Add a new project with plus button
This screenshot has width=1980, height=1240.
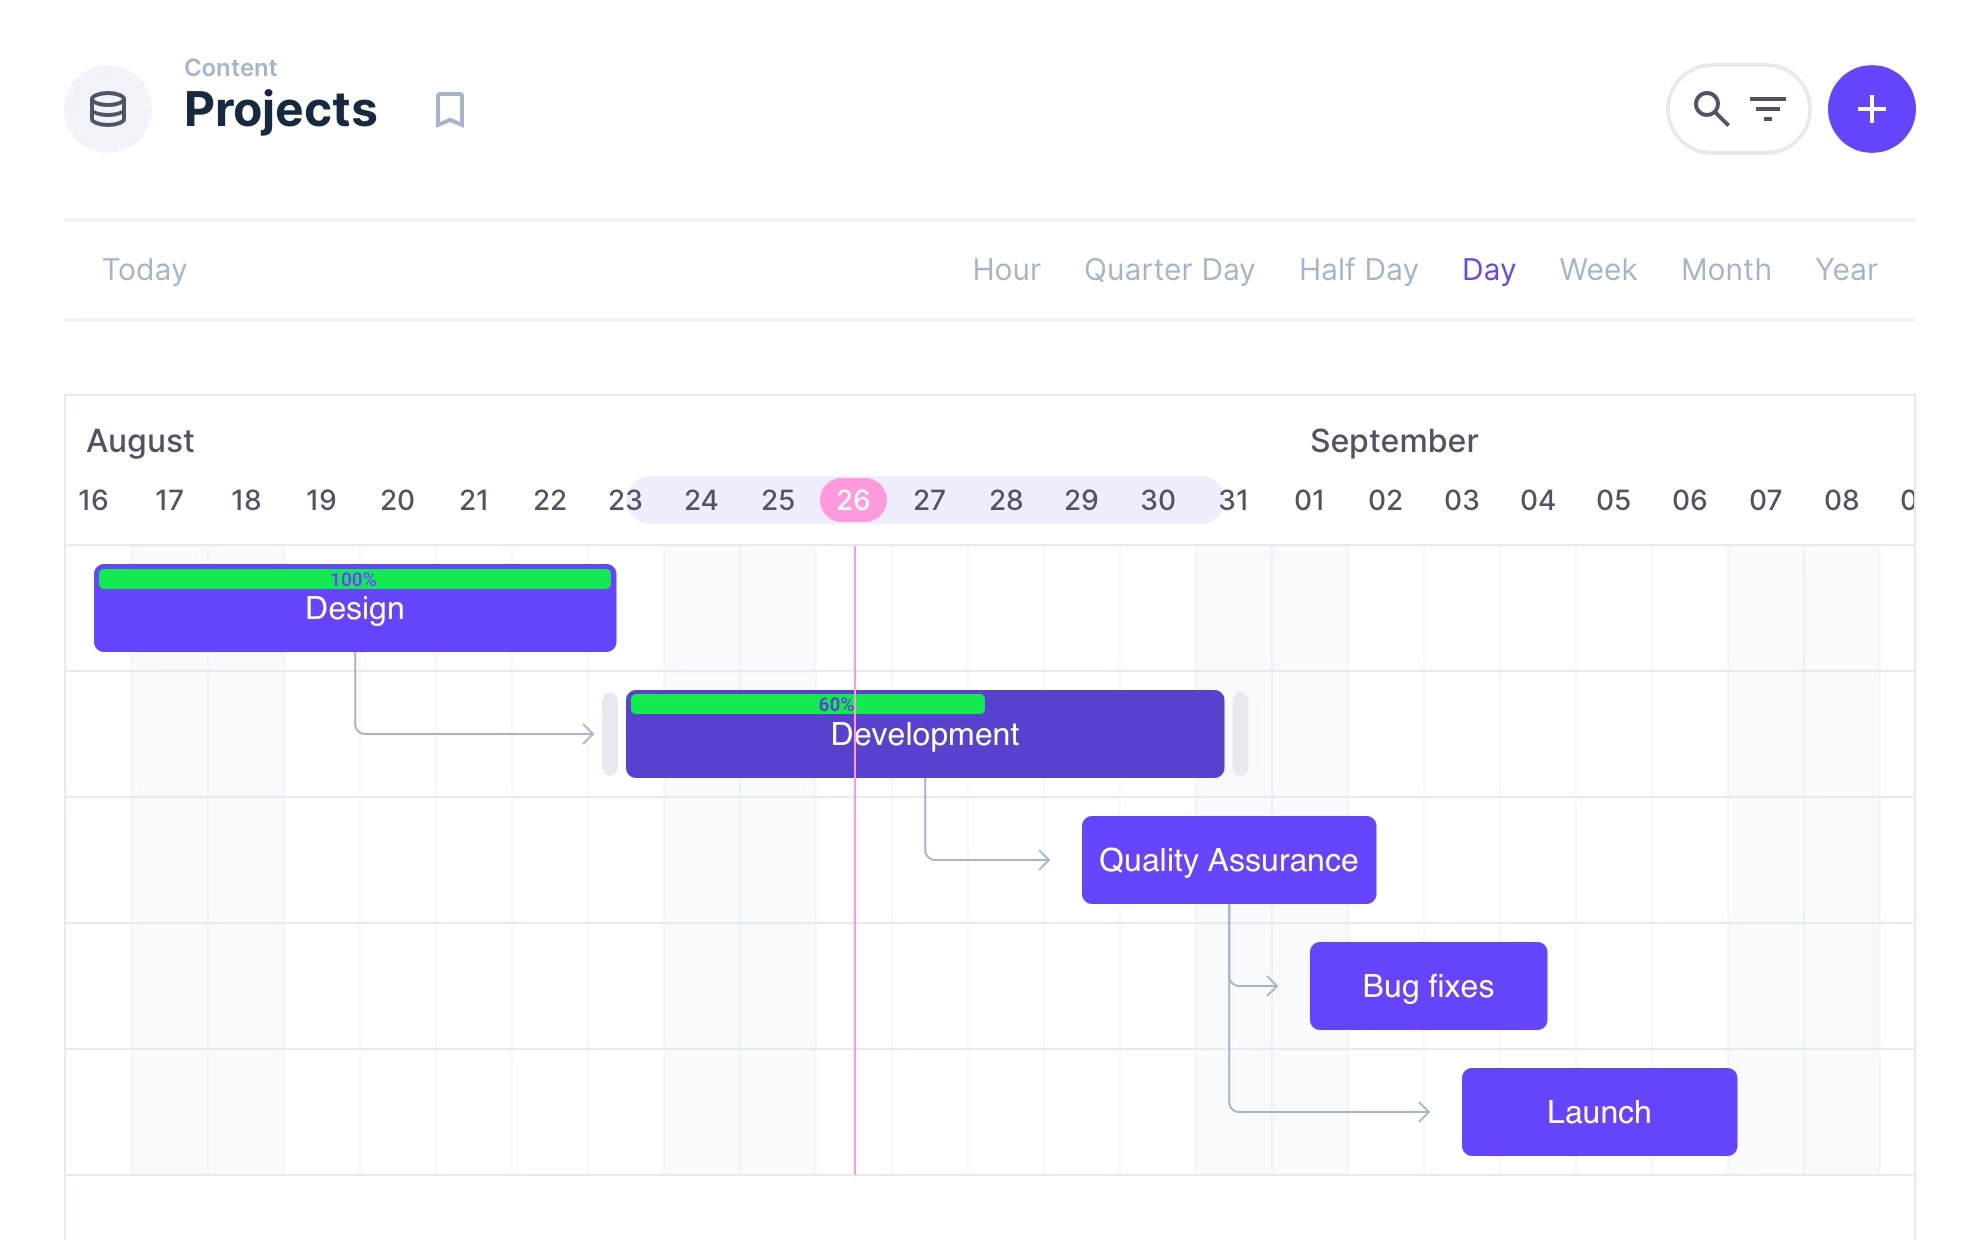click(1871, 109)
